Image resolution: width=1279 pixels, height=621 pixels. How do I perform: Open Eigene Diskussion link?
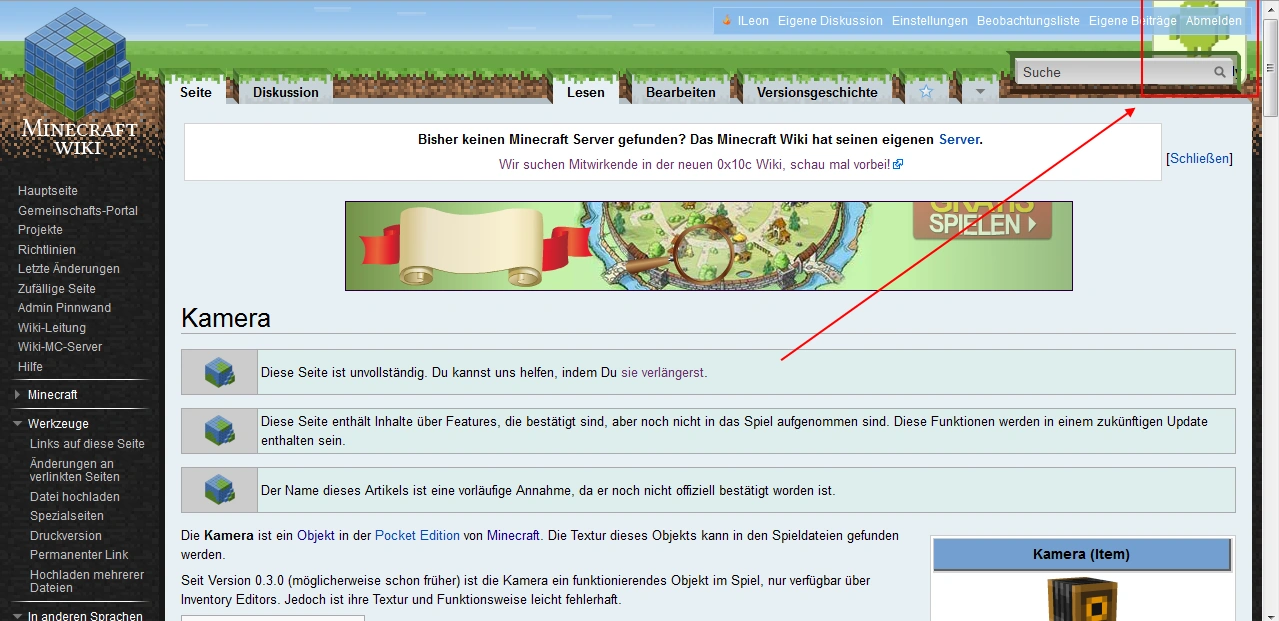[x=830, y=21]
